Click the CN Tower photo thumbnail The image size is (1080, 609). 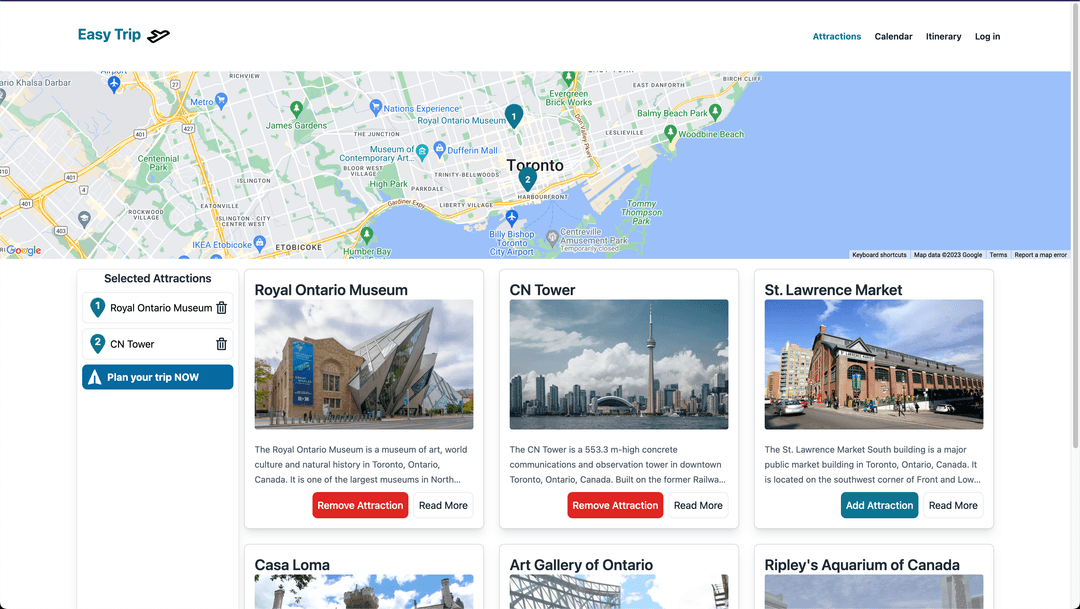pos(619,365)
